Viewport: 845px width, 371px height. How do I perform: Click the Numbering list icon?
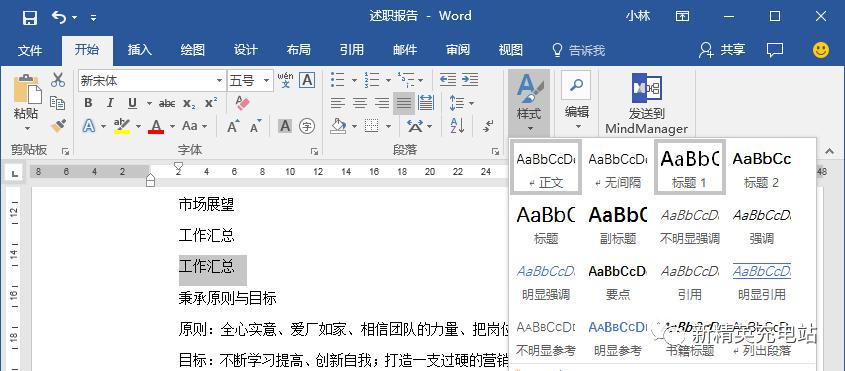[x=372, y=80]
